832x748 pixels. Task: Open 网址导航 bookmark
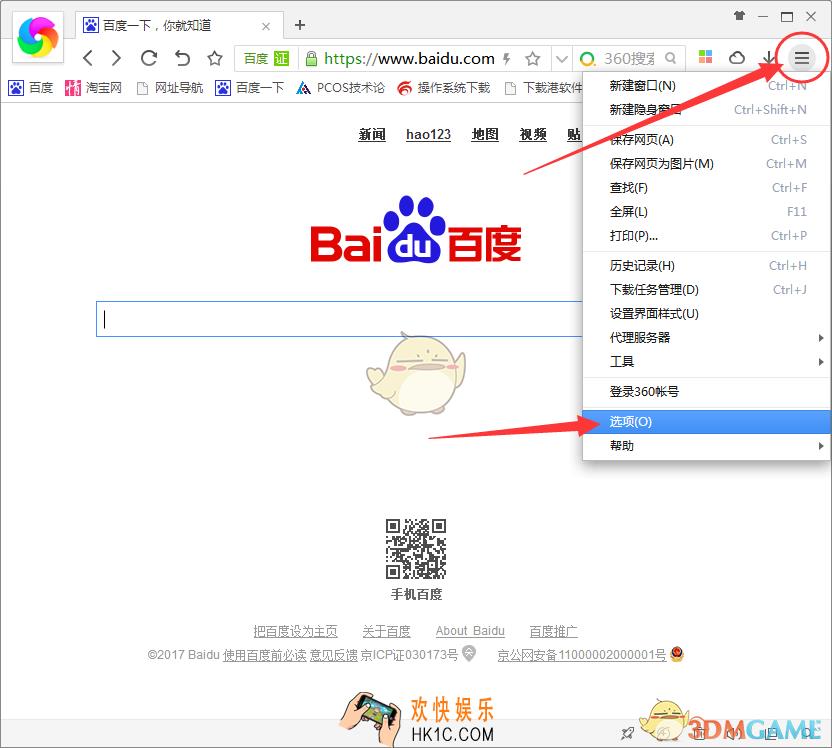pos(170,88)
